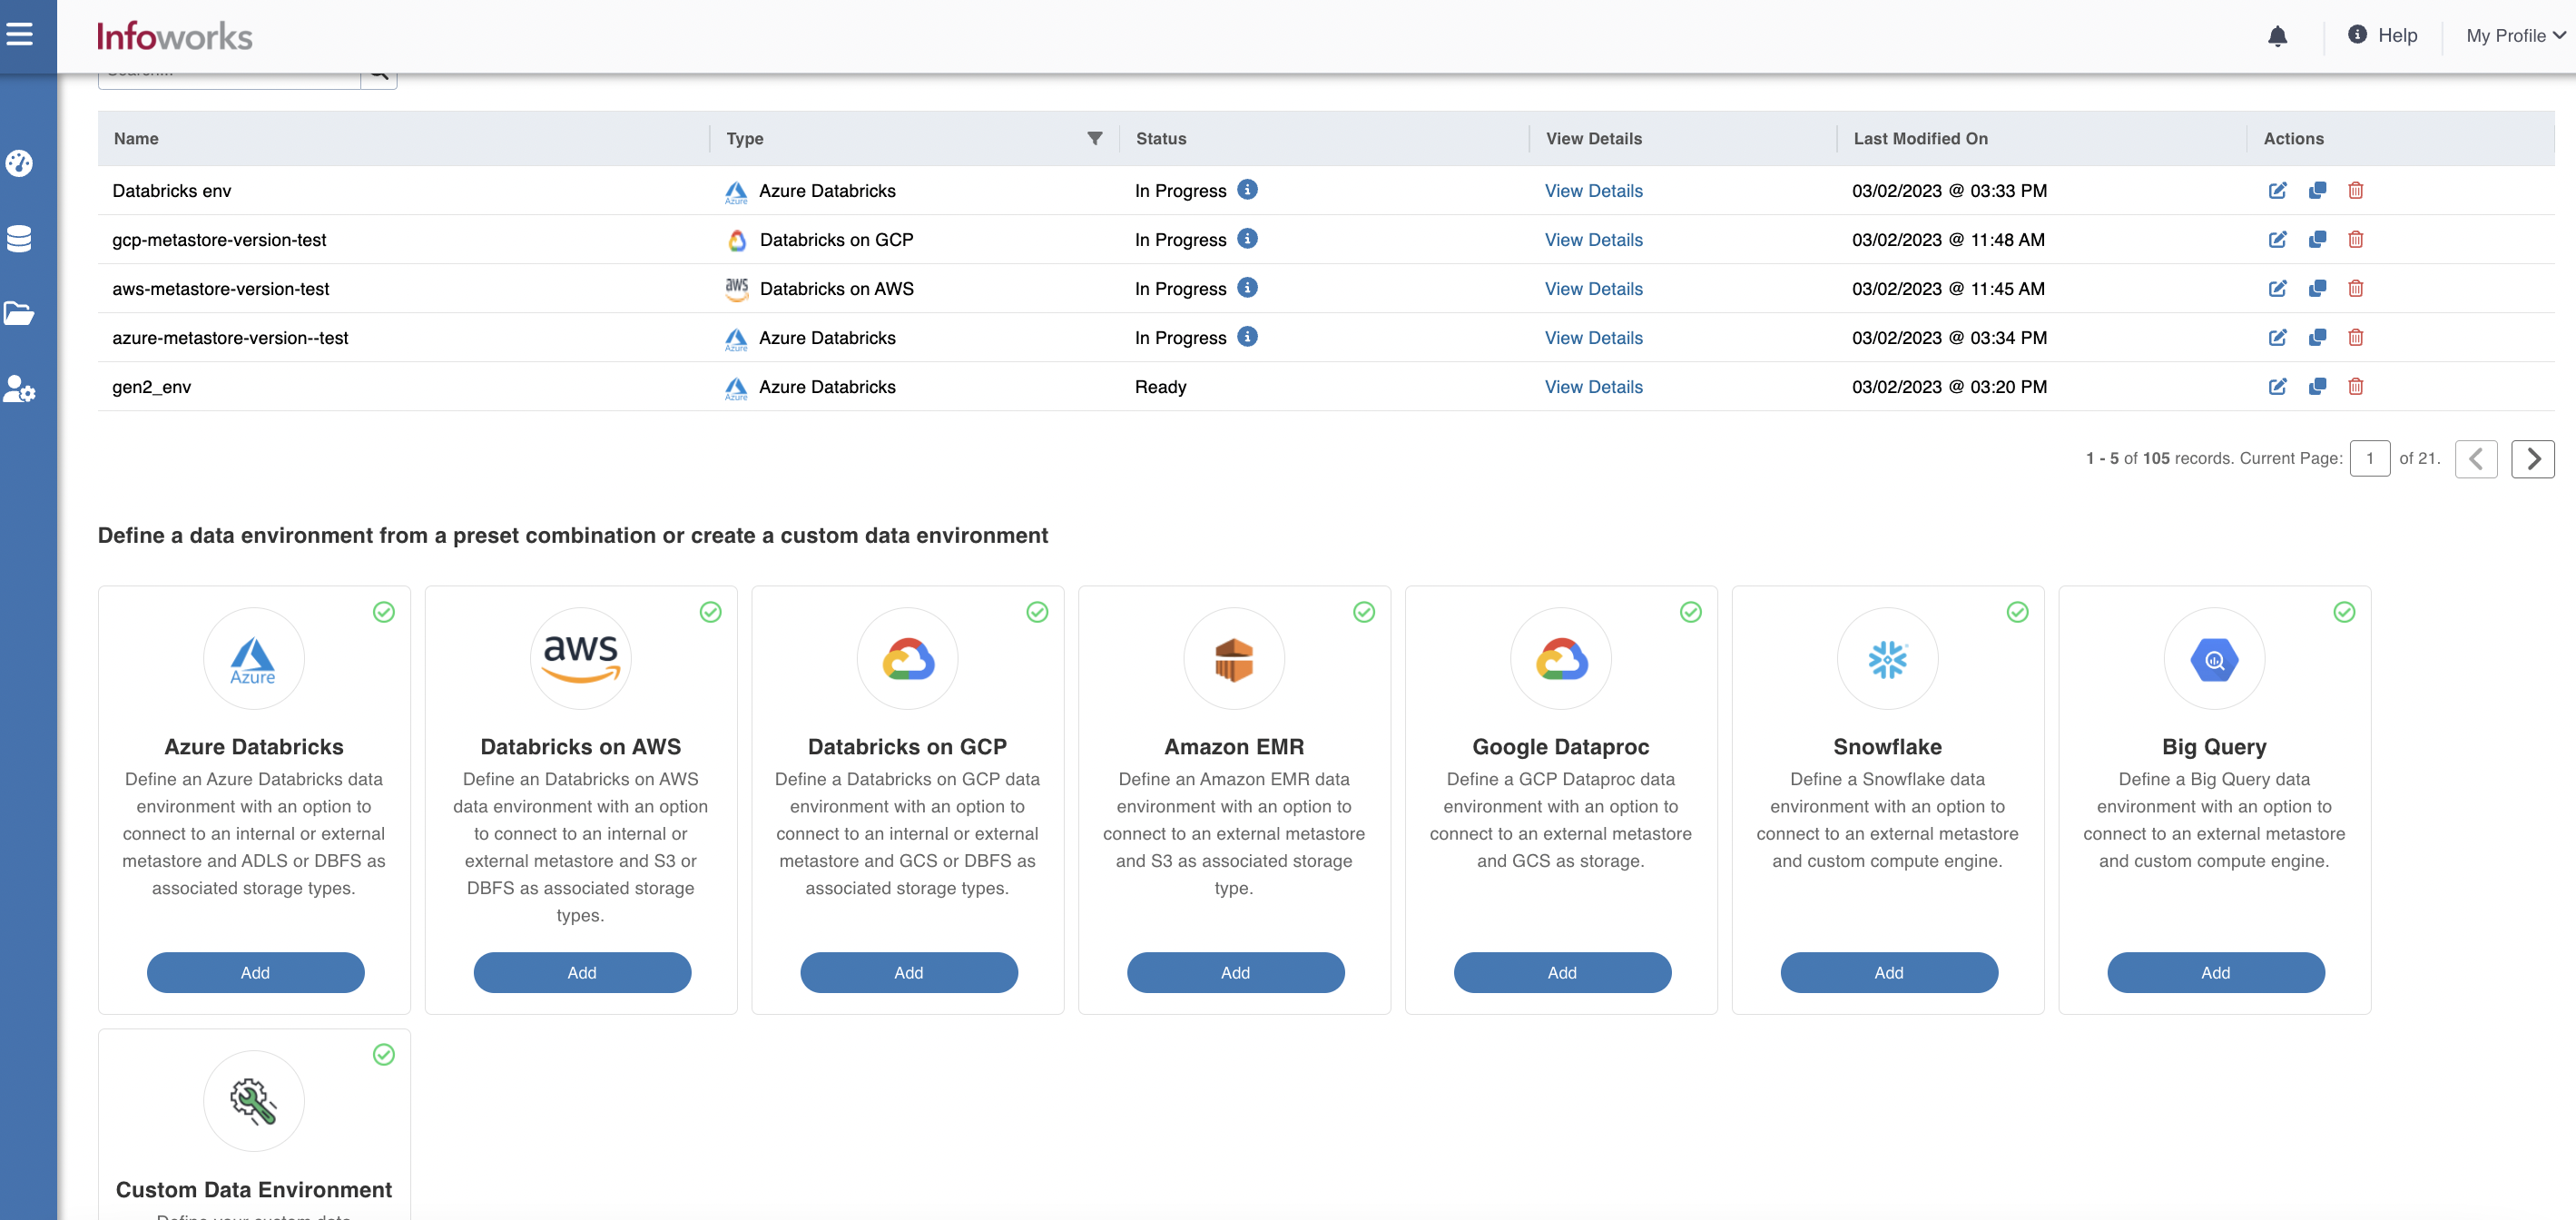Click green checkmark on Custom Data Environment card
This screenshot has width=2576, height=1220.
pos(383,1053)
